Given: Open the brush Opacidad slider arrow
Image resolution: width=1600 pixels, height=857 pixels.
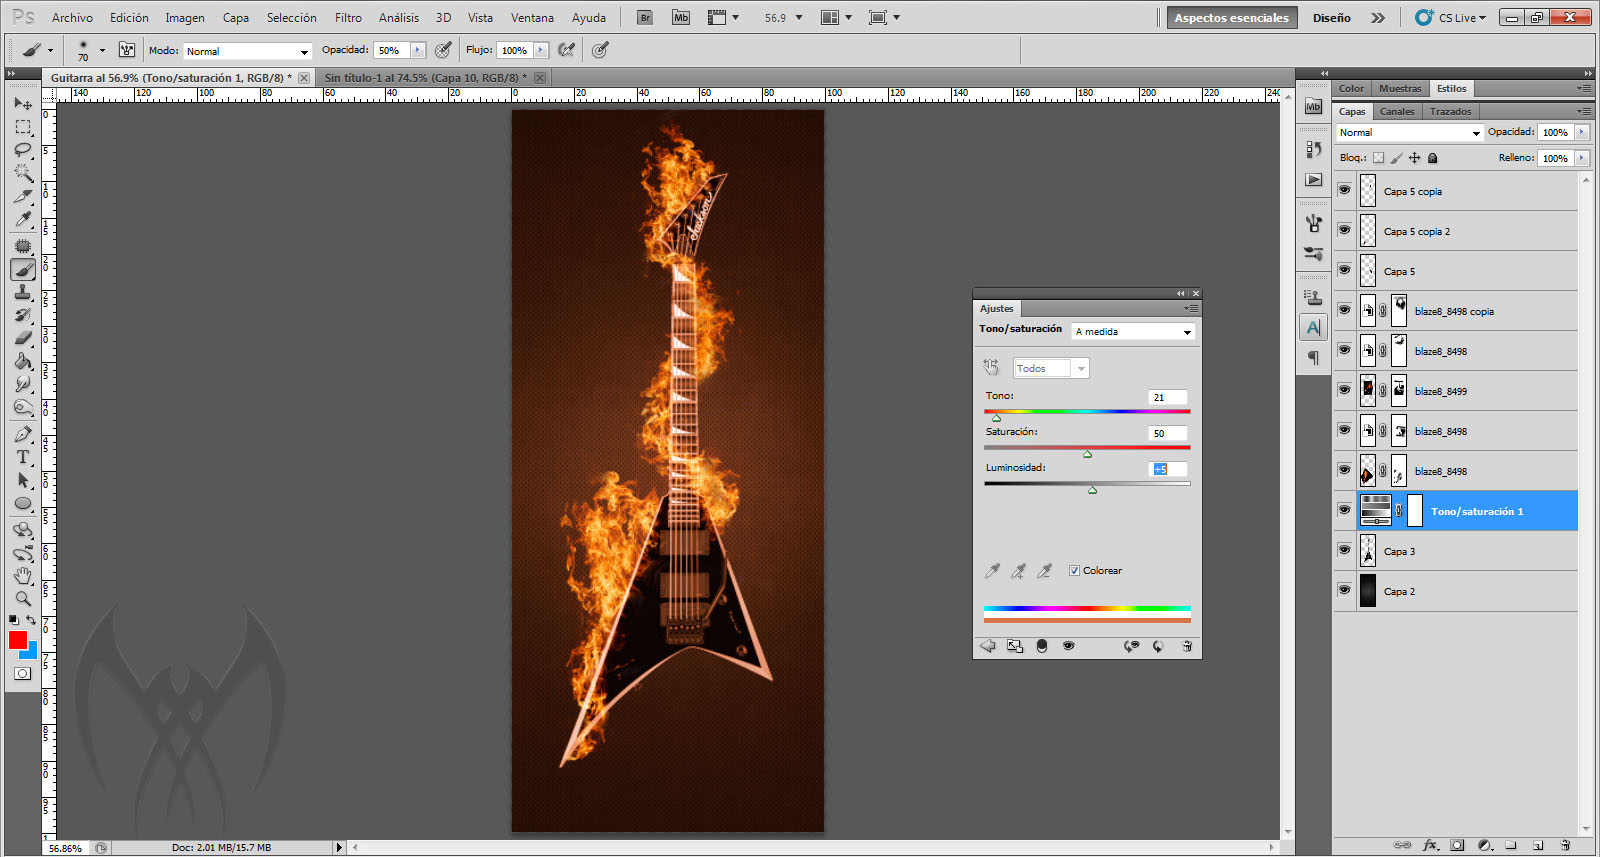Looking at the screenshot, I should coord(418,50).
